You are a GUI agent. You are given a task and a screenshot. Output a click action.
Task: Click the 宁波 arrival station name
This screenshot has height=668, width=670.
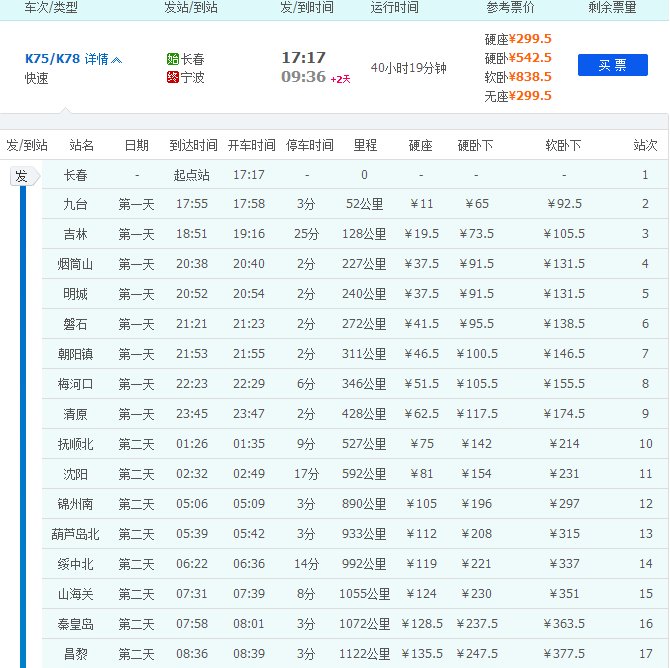pyautogui.click(x=192, y=77)
